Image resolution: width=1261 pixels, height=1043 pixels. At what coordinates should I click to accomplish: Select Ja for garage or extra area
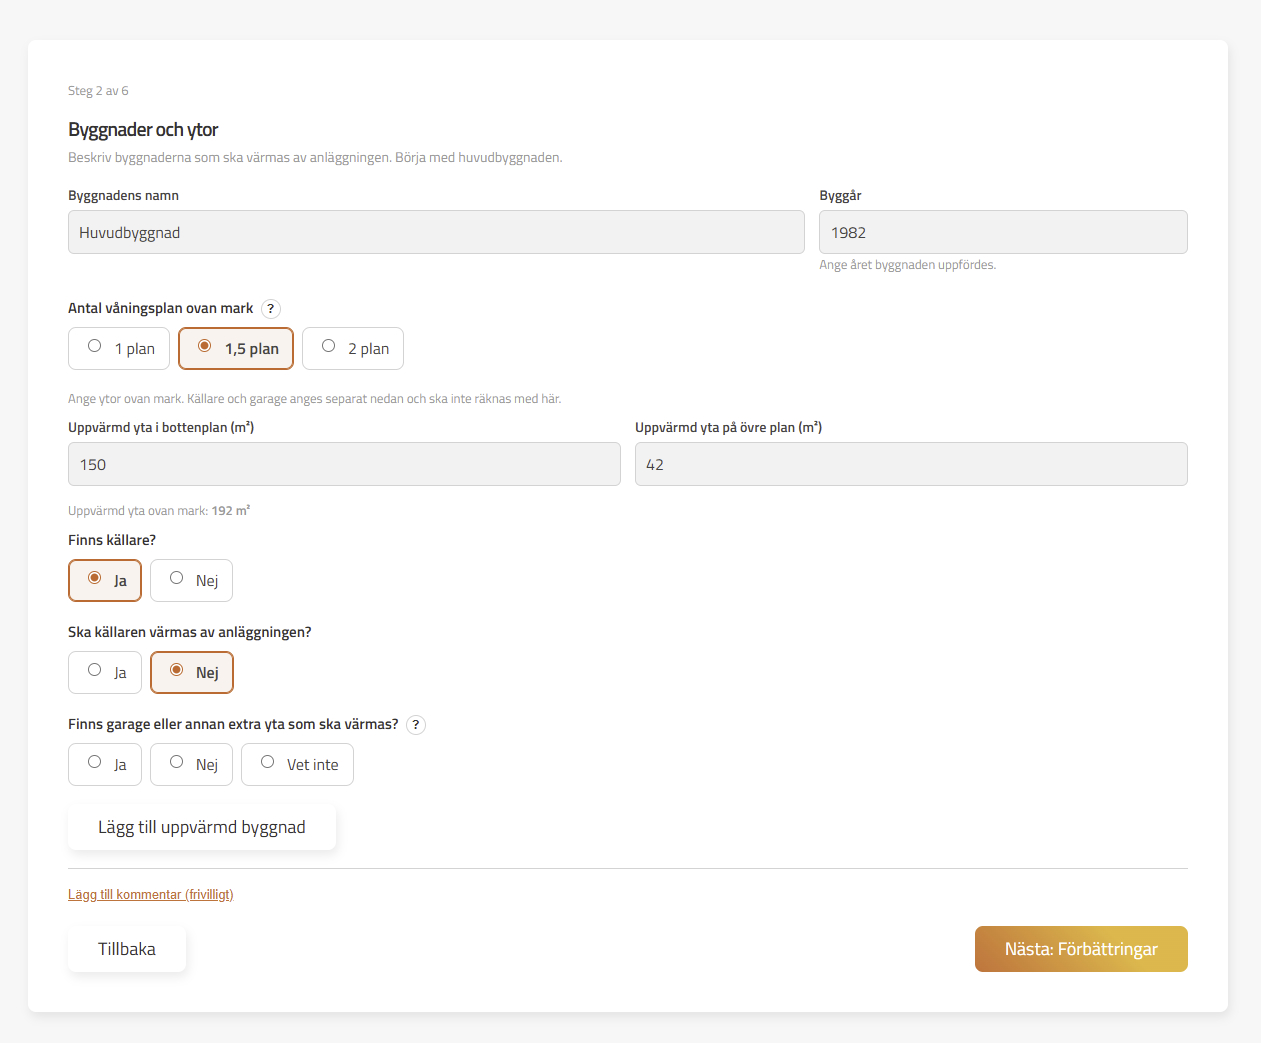[x=105, y=765]
